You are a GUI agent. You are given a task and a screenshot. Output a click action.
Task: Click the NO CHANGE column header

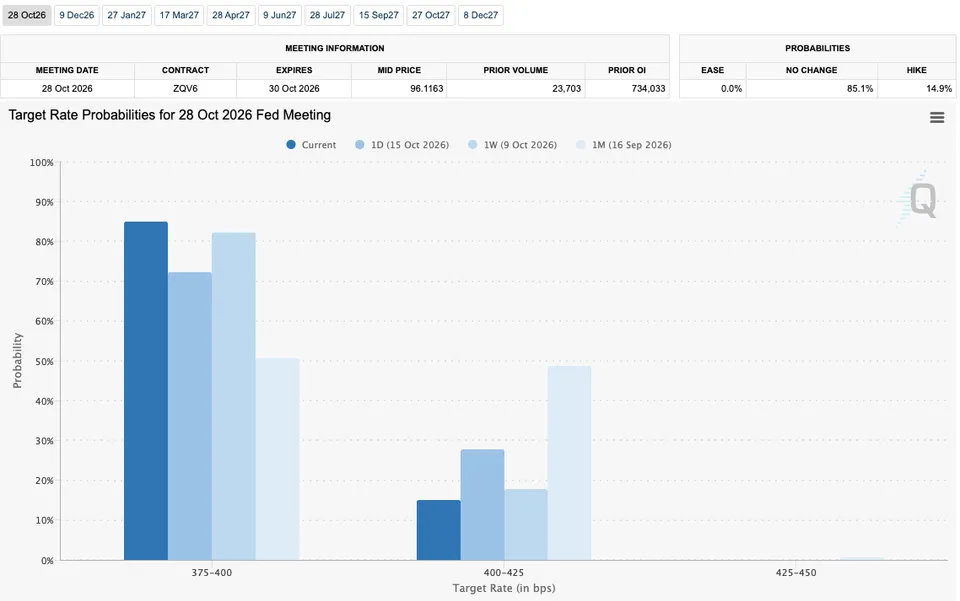coord(811,70)
